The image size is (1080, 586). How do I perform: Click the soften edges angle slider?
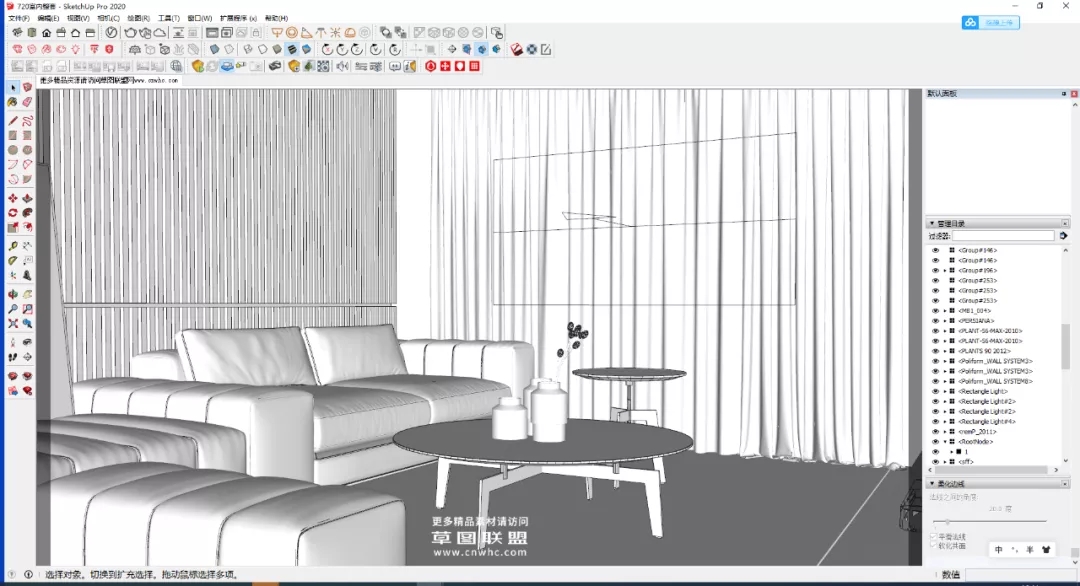[947, 522]
